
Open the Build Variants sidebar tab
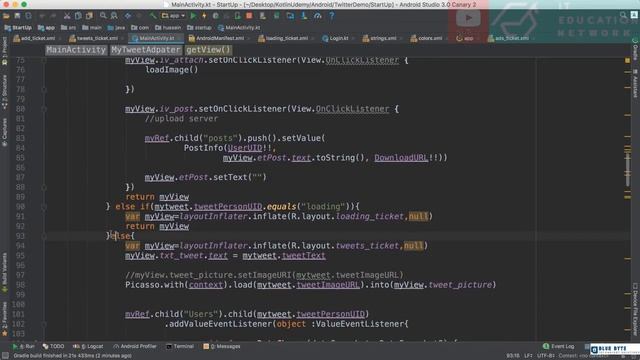click(4, 273)
